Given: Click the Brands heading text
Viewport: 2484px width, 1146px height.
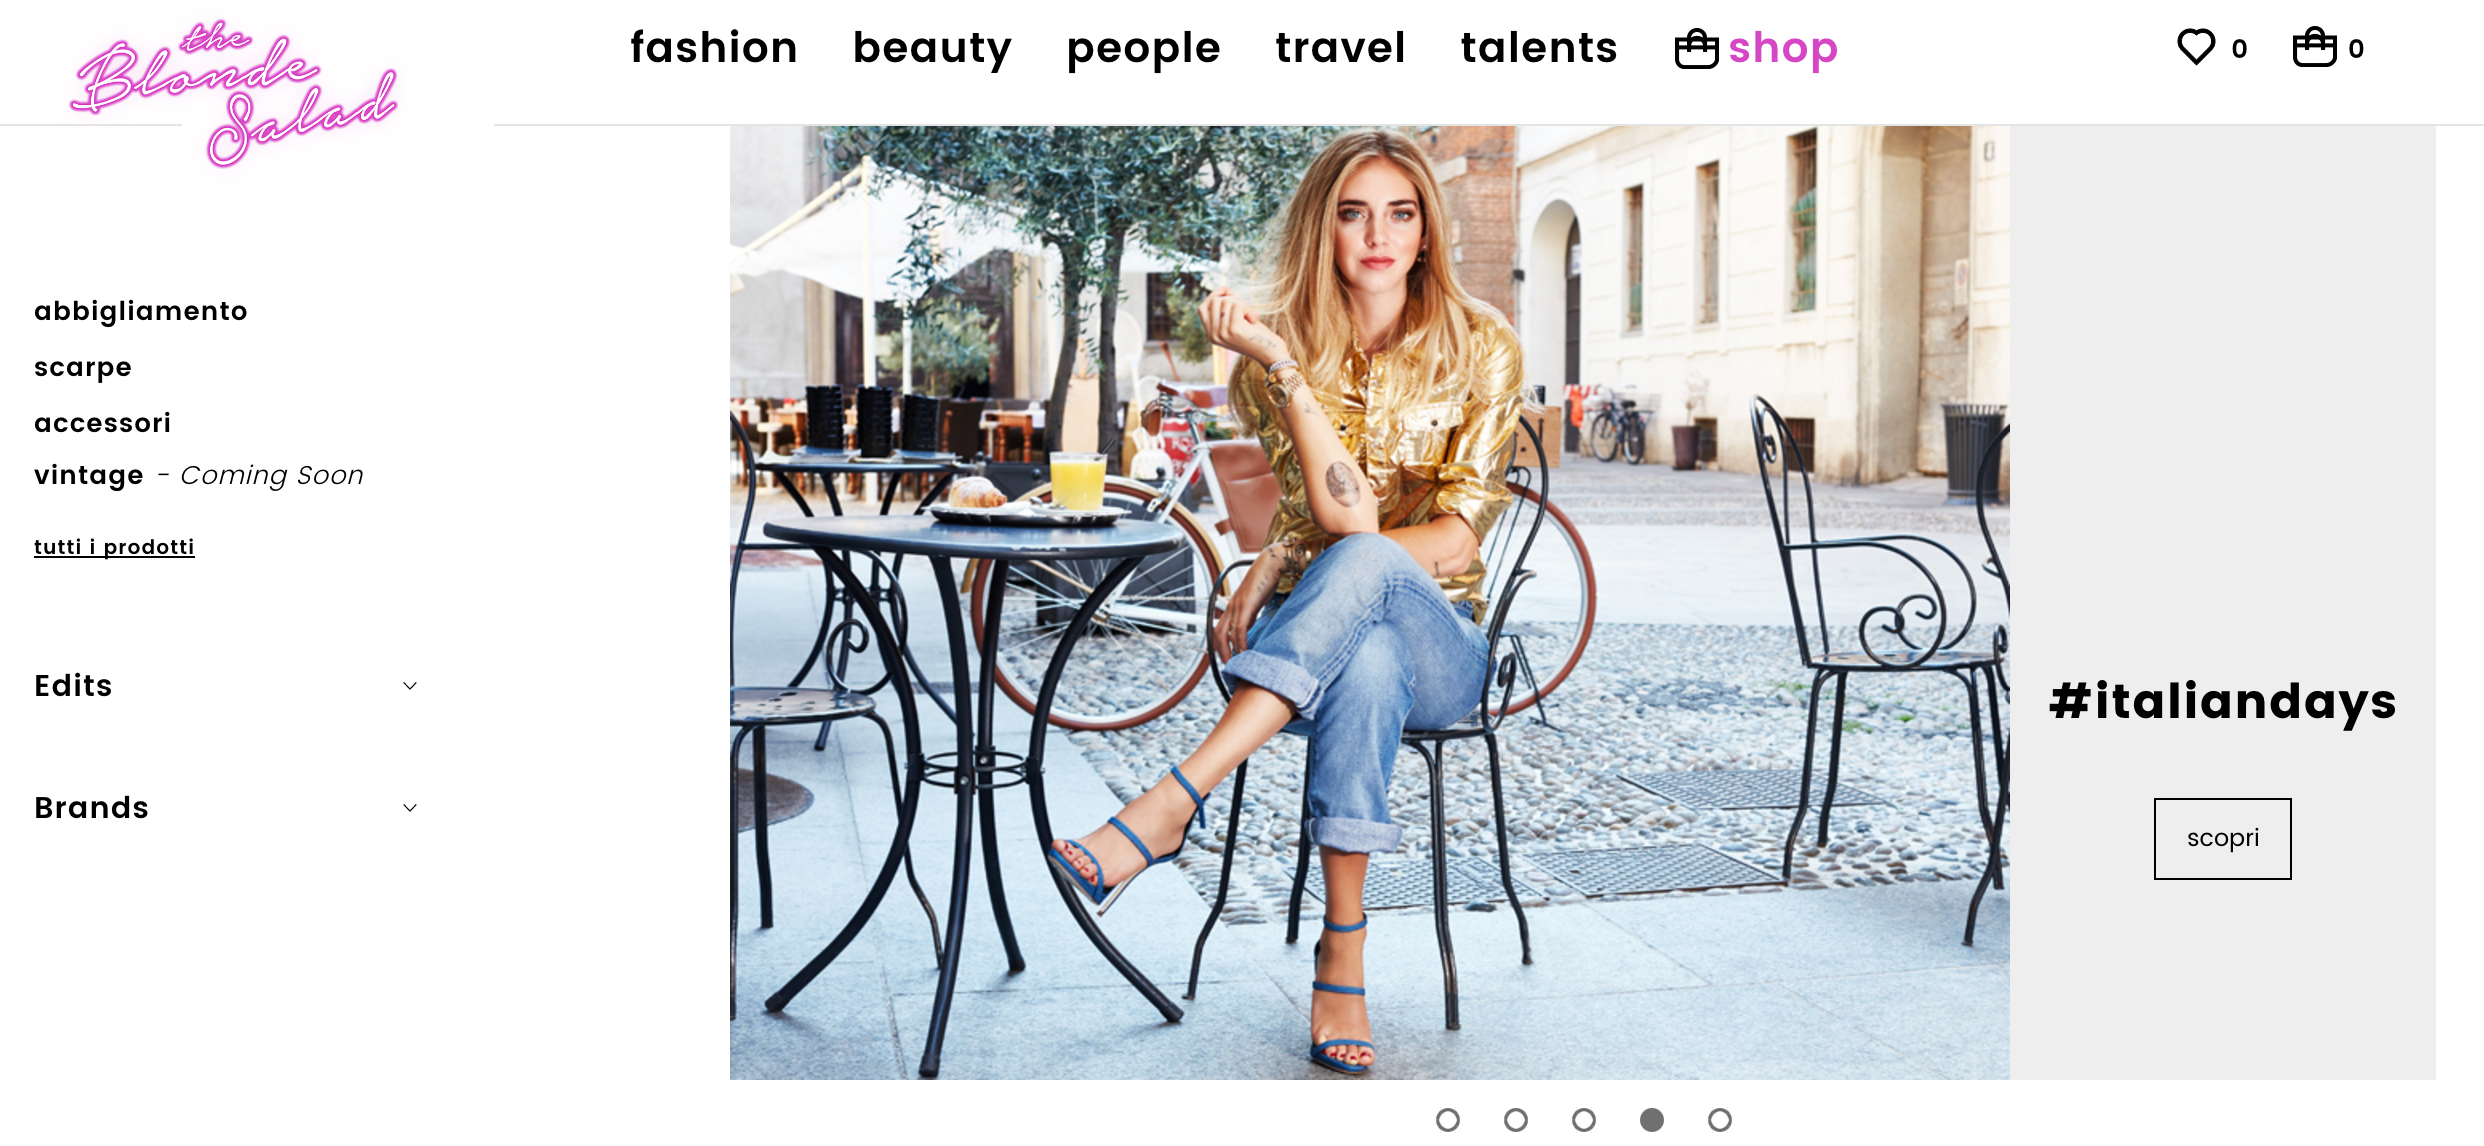Looking at the screenshot, I should click(x=91, y=808).
